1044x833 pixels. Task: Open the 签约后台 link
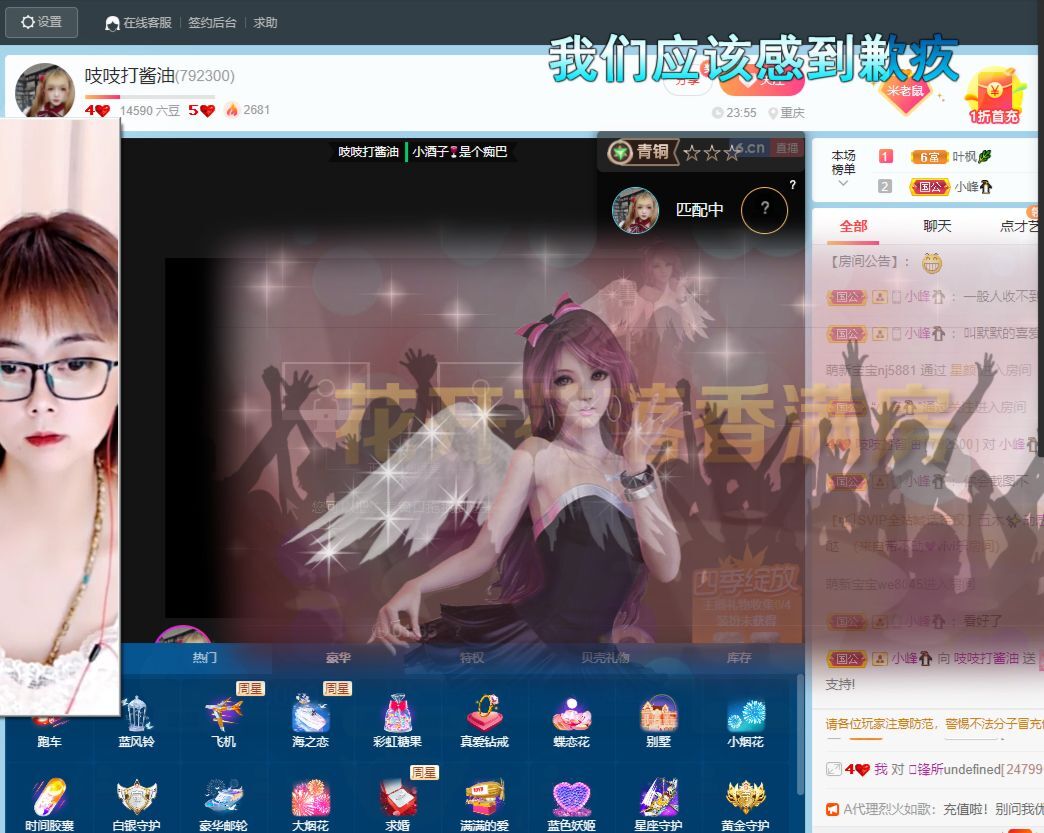pos(212,23)
